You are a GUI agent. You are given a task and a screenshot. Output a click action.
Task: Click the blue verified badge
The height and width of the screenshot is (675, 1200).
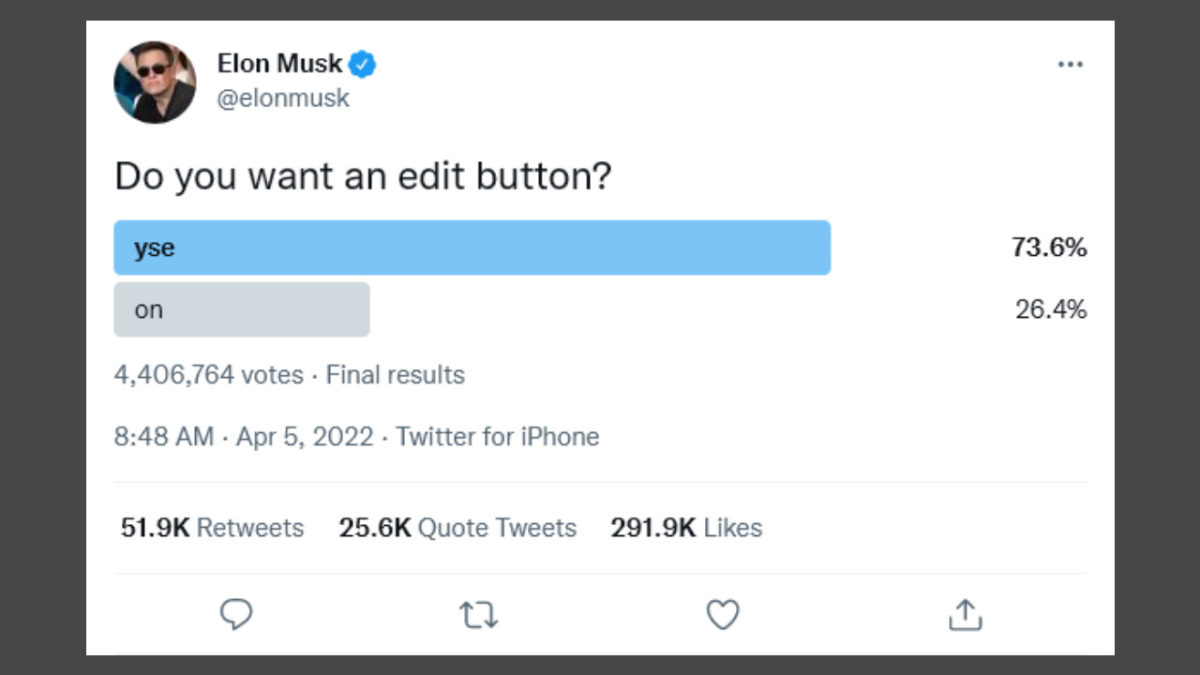click(x=362, y=65)
